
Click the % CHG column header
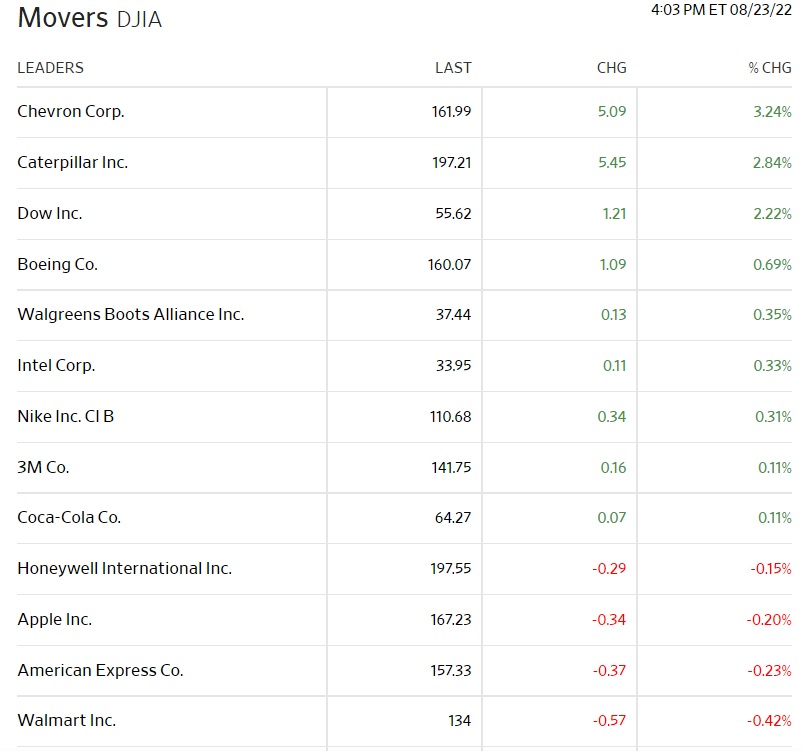tap(770, 68)
